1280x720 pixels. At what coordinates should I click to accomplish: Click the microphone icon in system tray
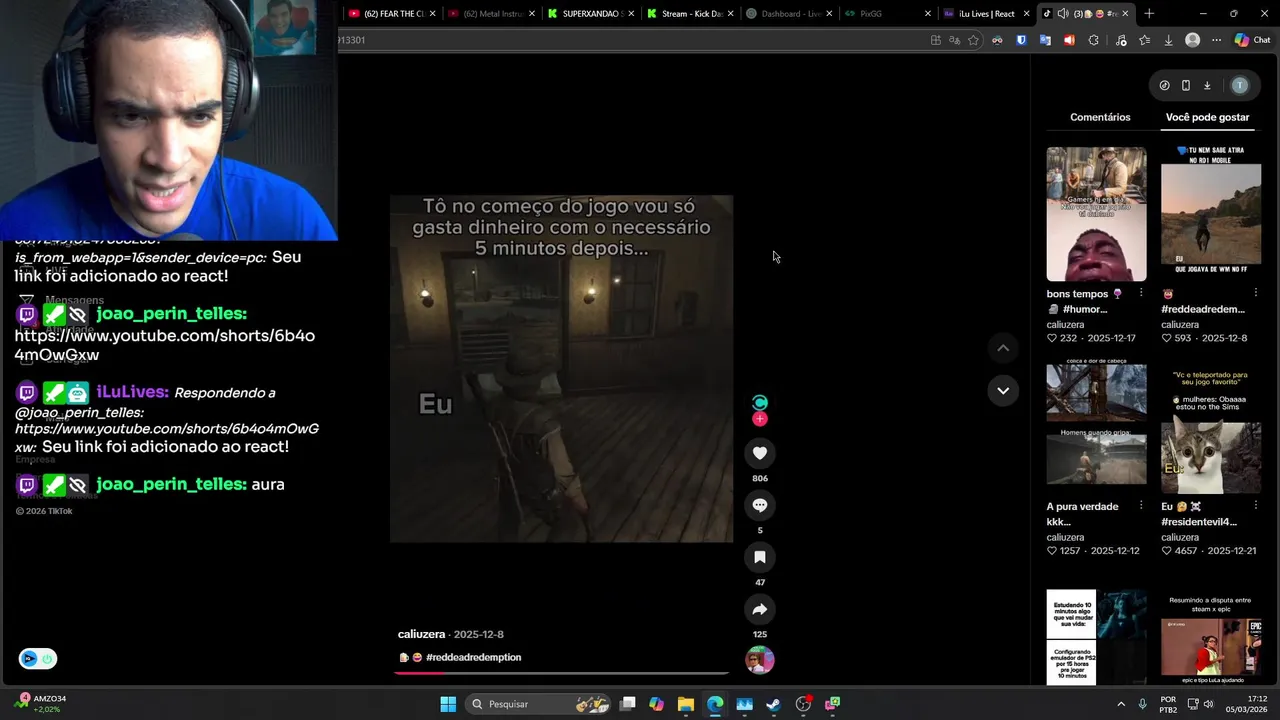(1142, 704)
